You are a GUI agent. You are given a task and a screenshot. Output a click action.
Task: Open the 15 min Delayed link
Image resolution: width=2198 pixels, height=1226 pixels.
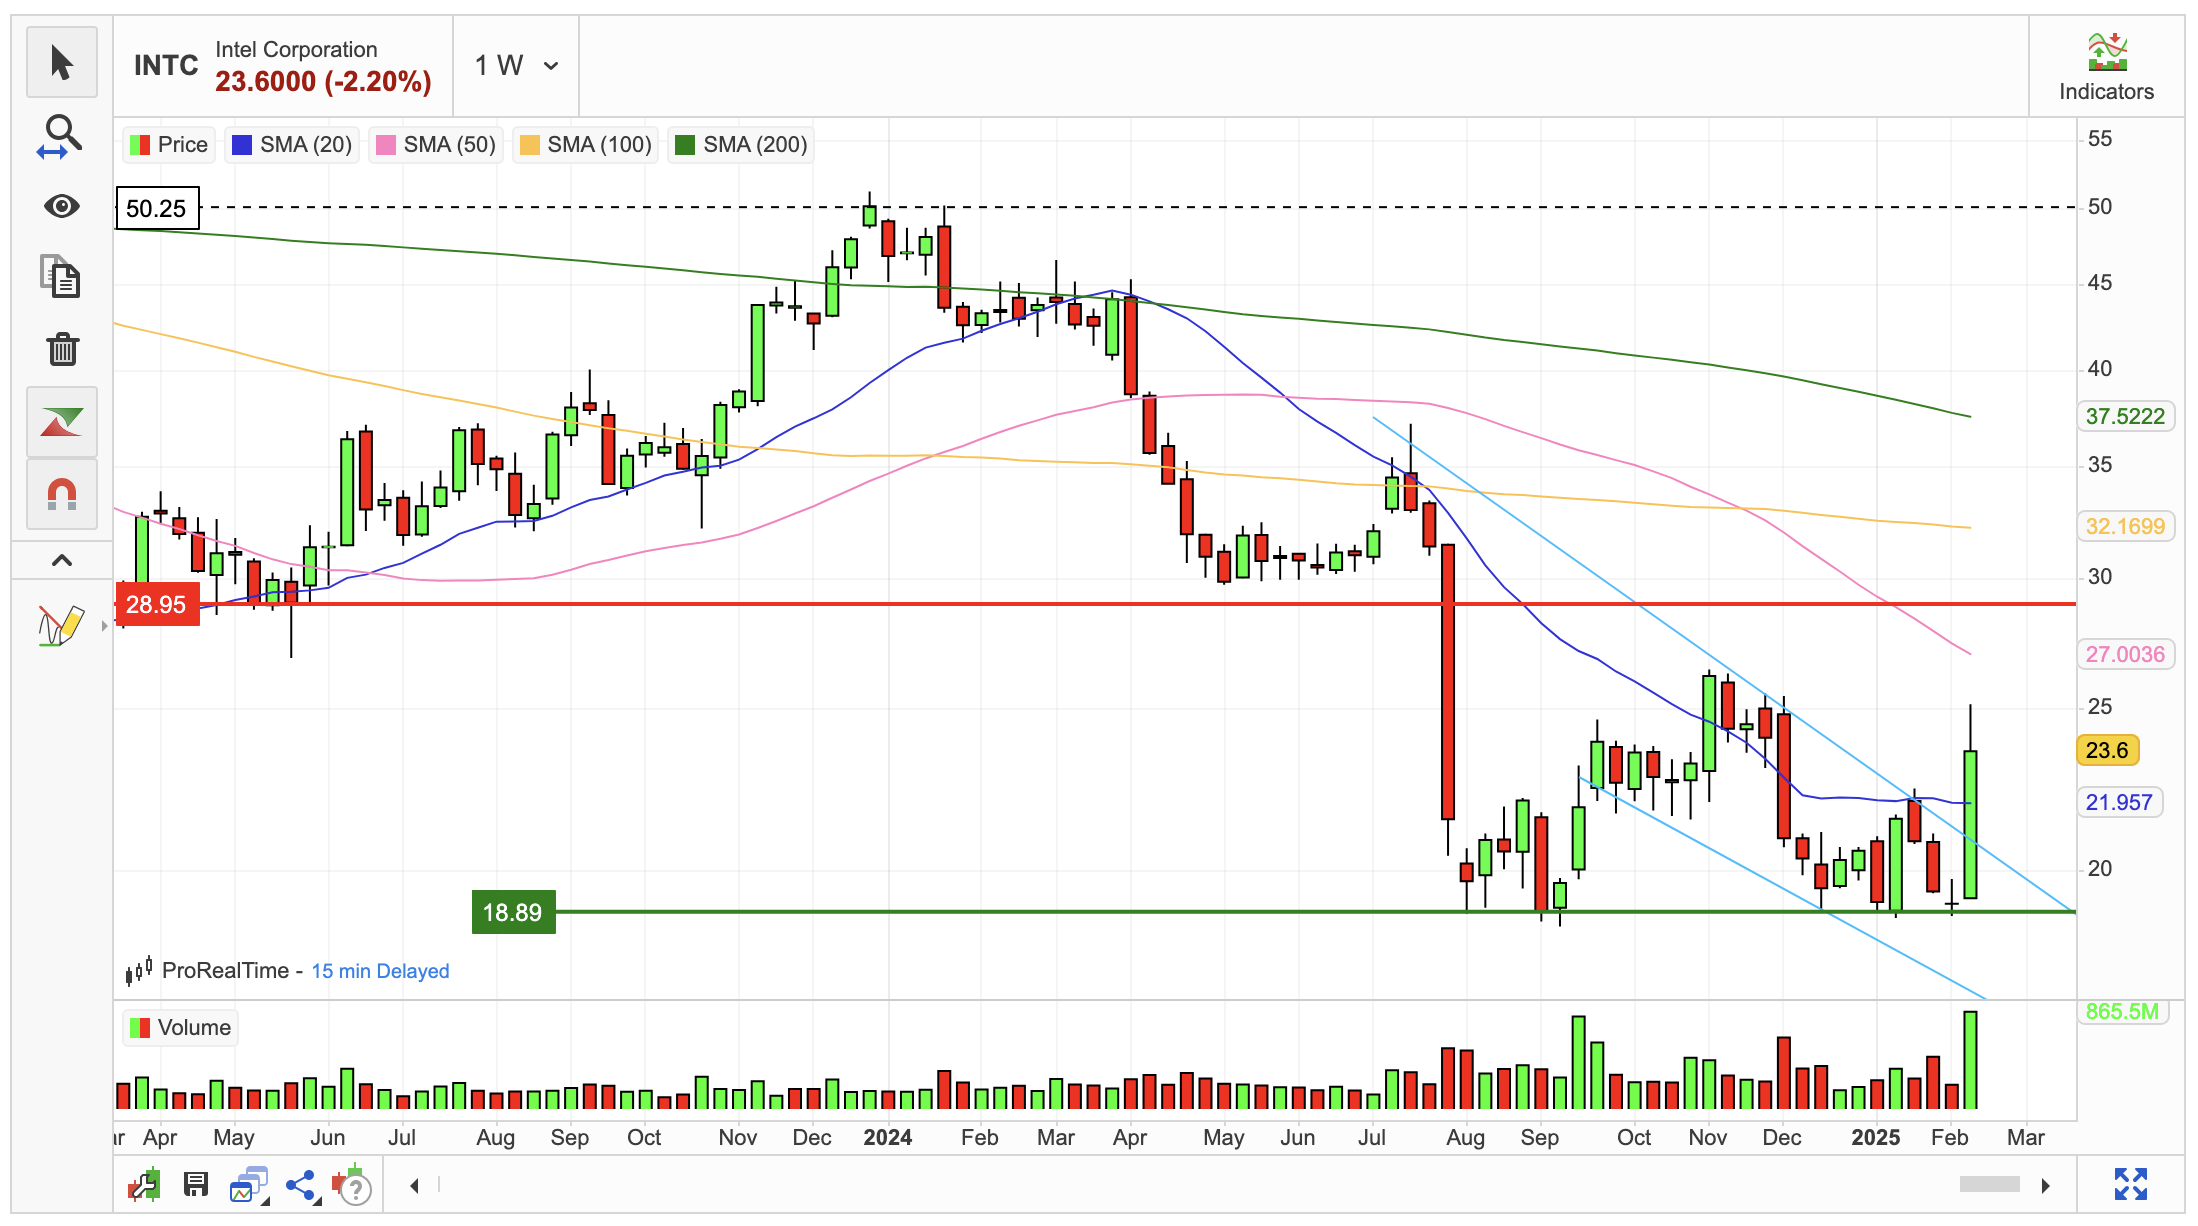[380, 971]
